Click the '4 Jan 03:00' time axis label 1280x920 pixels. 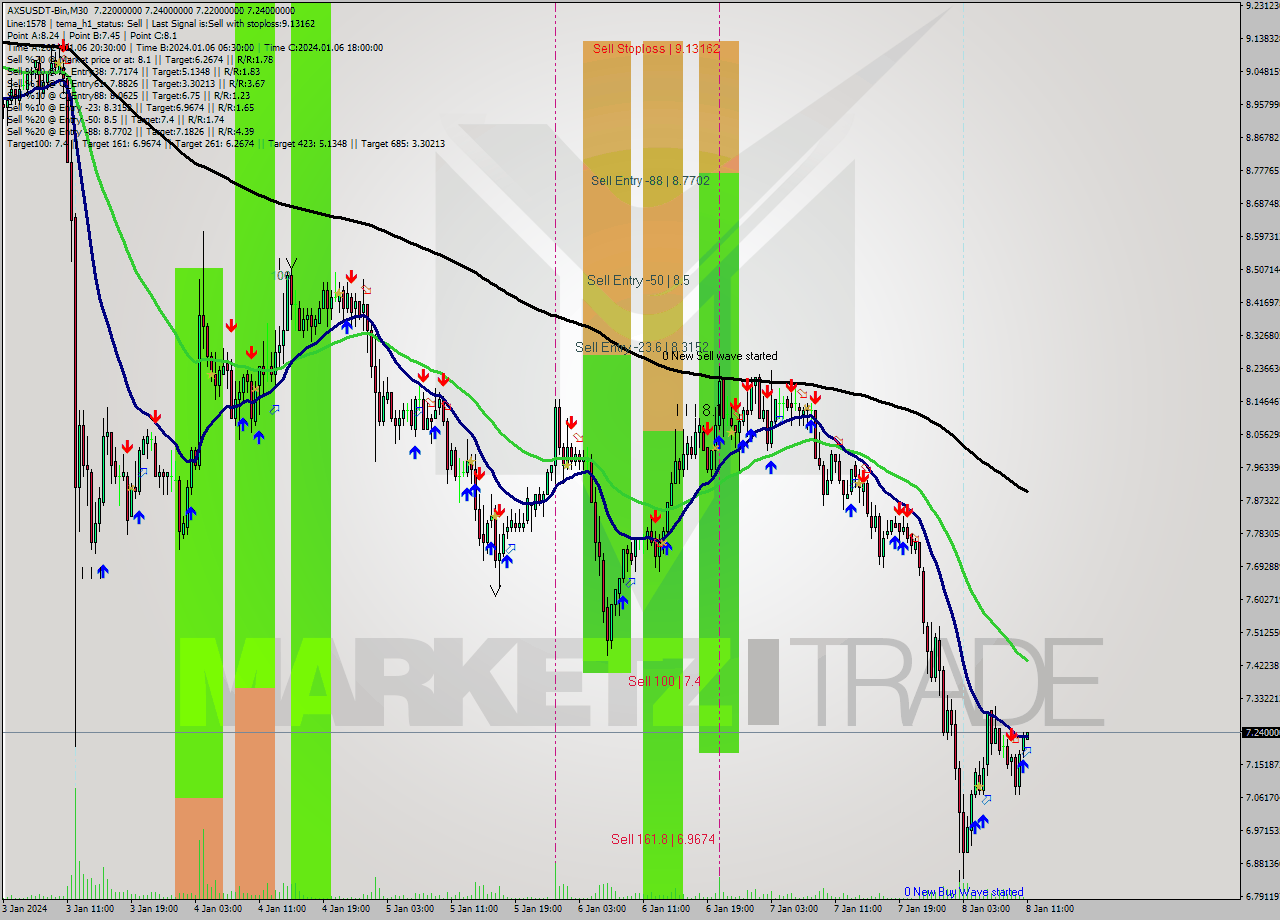tap(218, 909)
